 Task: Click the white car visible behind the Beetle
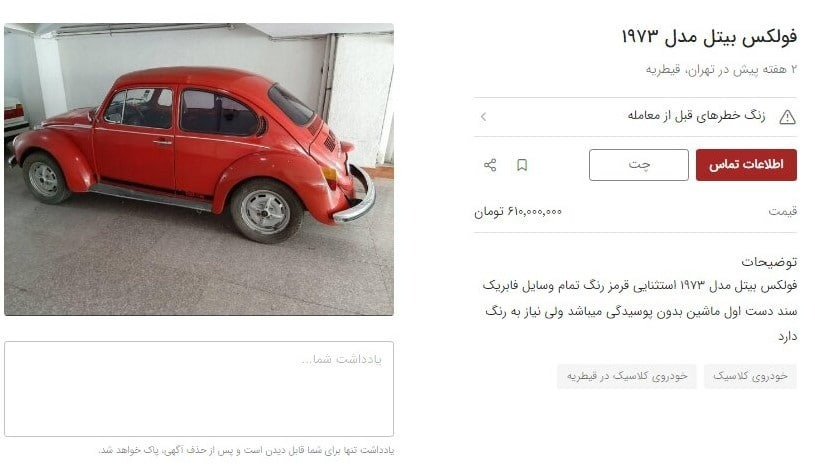[16, 117]
